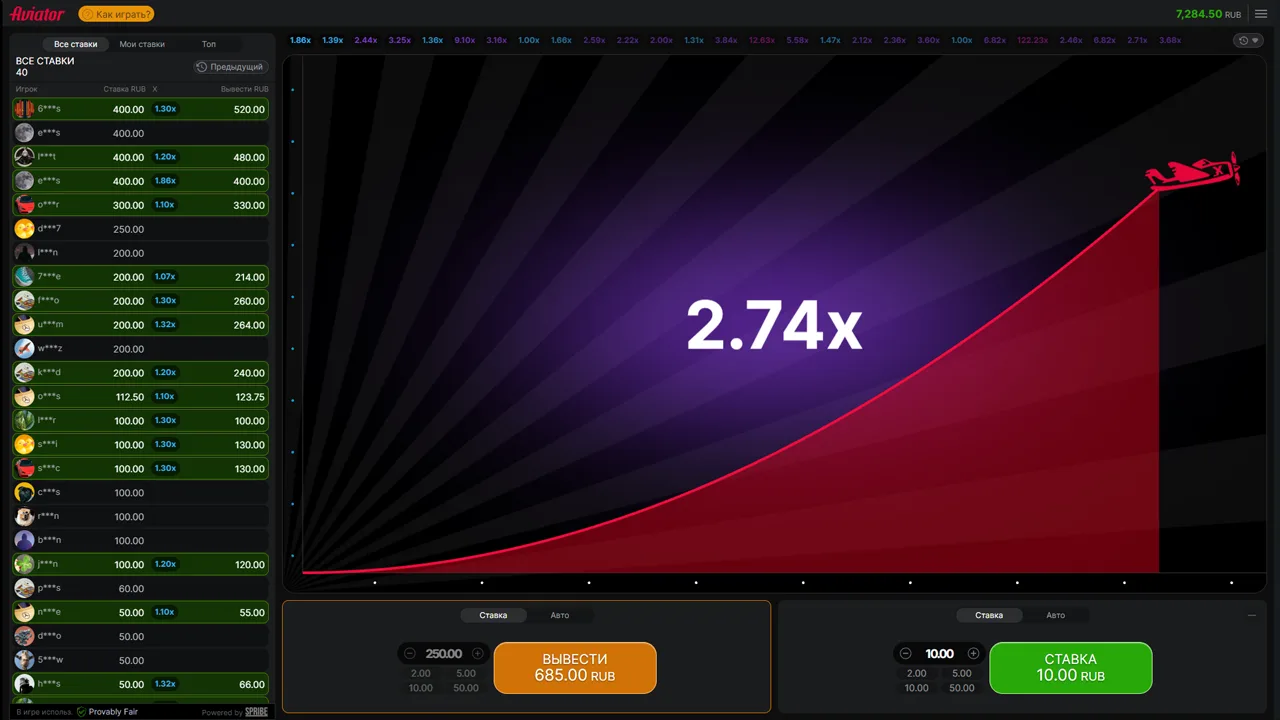The image size is (1280, 720).
Task: Click avatar of player u***m
Action: point(25,325)
